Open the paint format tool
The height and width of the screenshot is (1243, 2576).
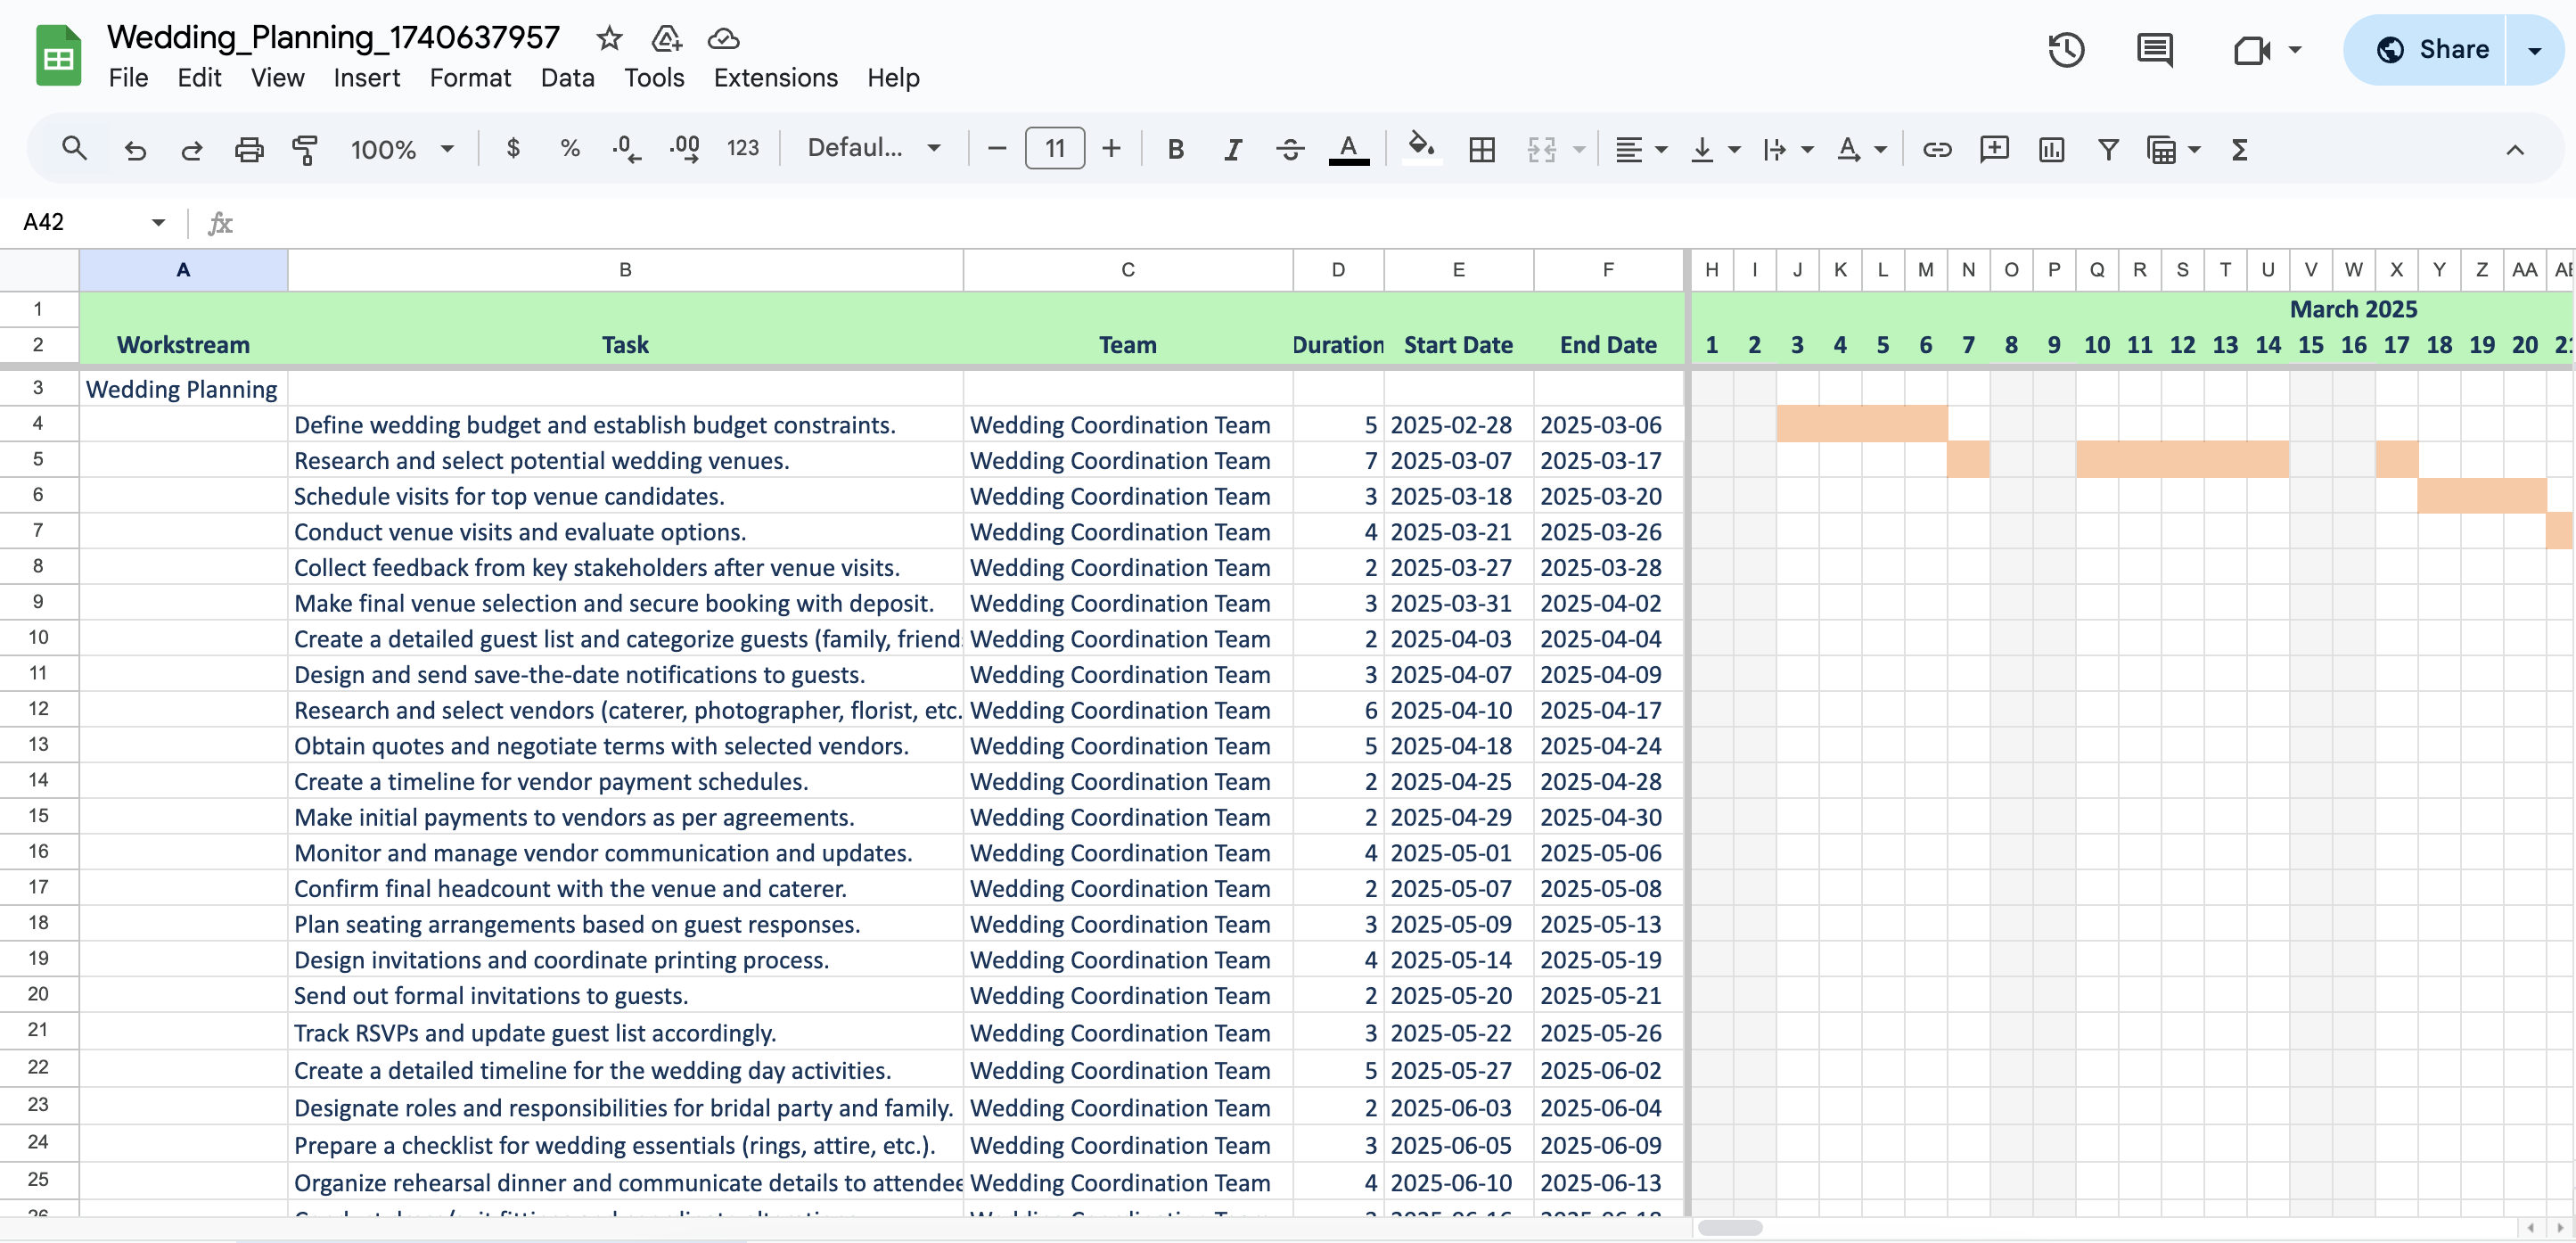pos(305,149)
